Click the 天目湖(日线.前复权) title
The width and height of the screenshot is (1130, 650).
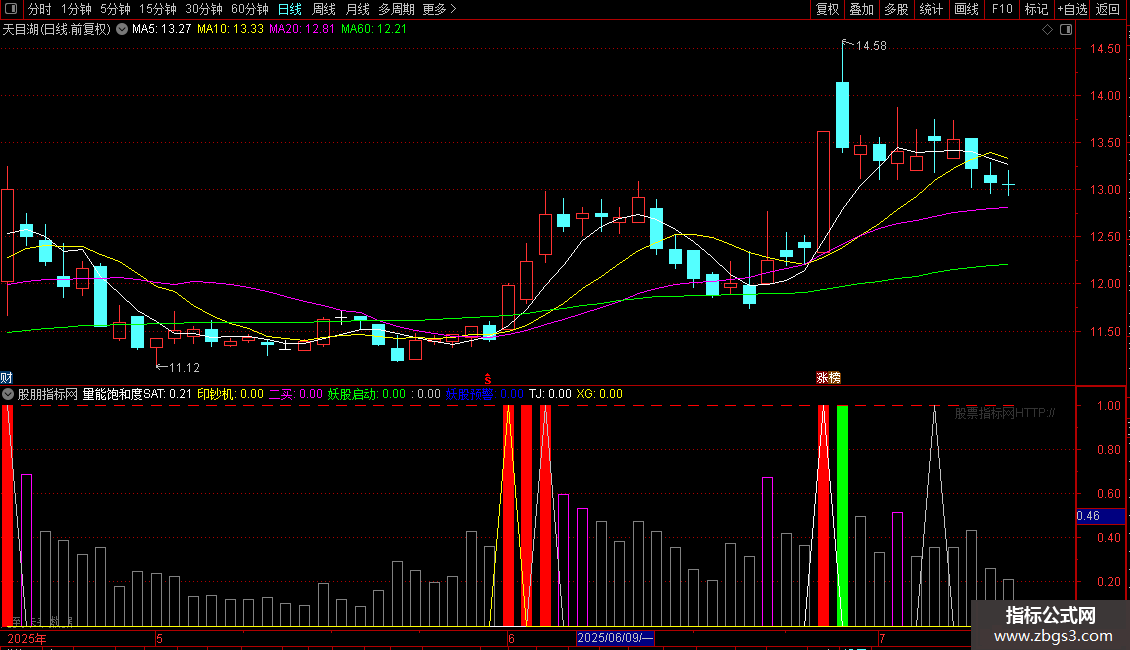(56, 30)
